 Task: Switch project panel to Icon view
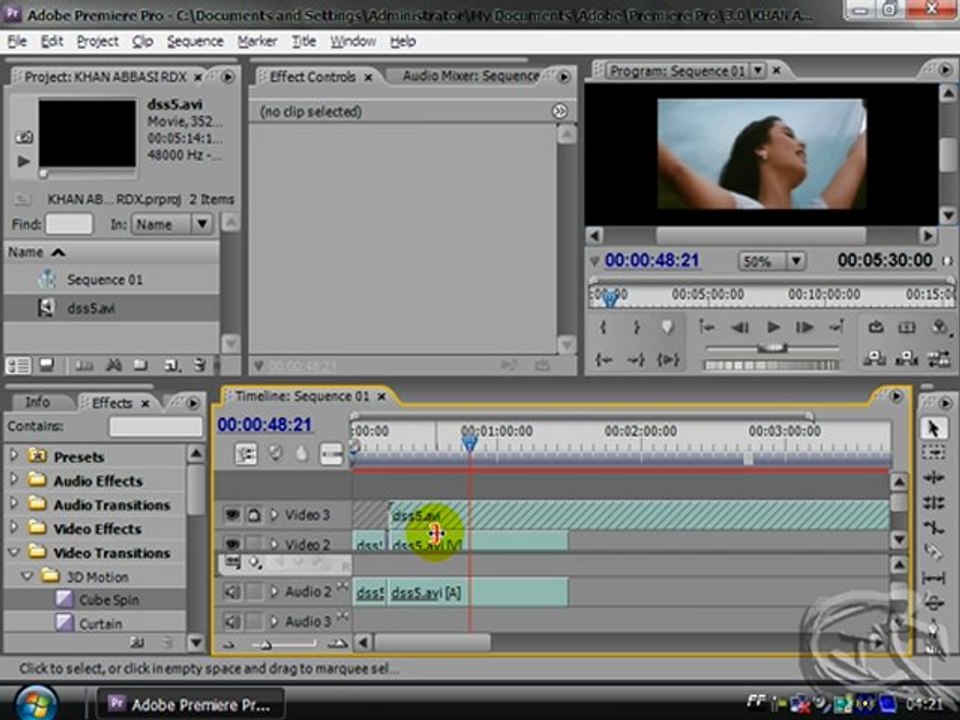point(46,366)
